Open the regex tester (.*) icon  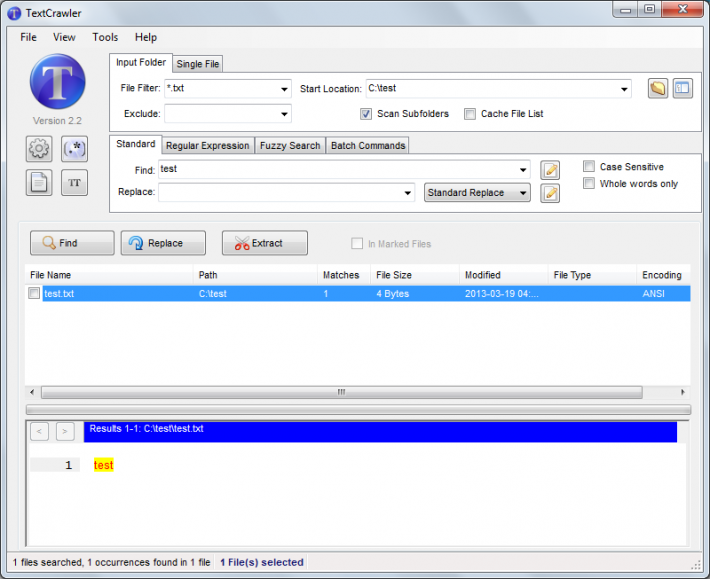[x=74, y=148]
